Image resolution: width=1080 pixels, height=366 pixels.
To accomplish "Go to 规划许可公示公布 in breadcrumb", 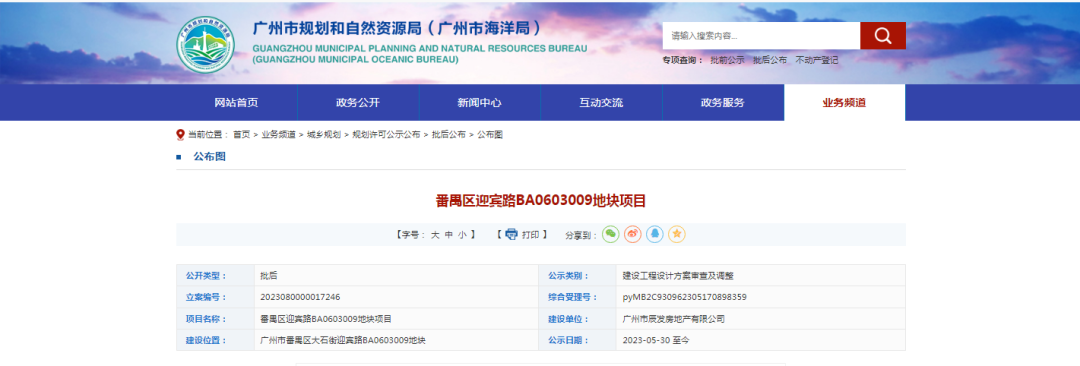I will pos(386,134).
